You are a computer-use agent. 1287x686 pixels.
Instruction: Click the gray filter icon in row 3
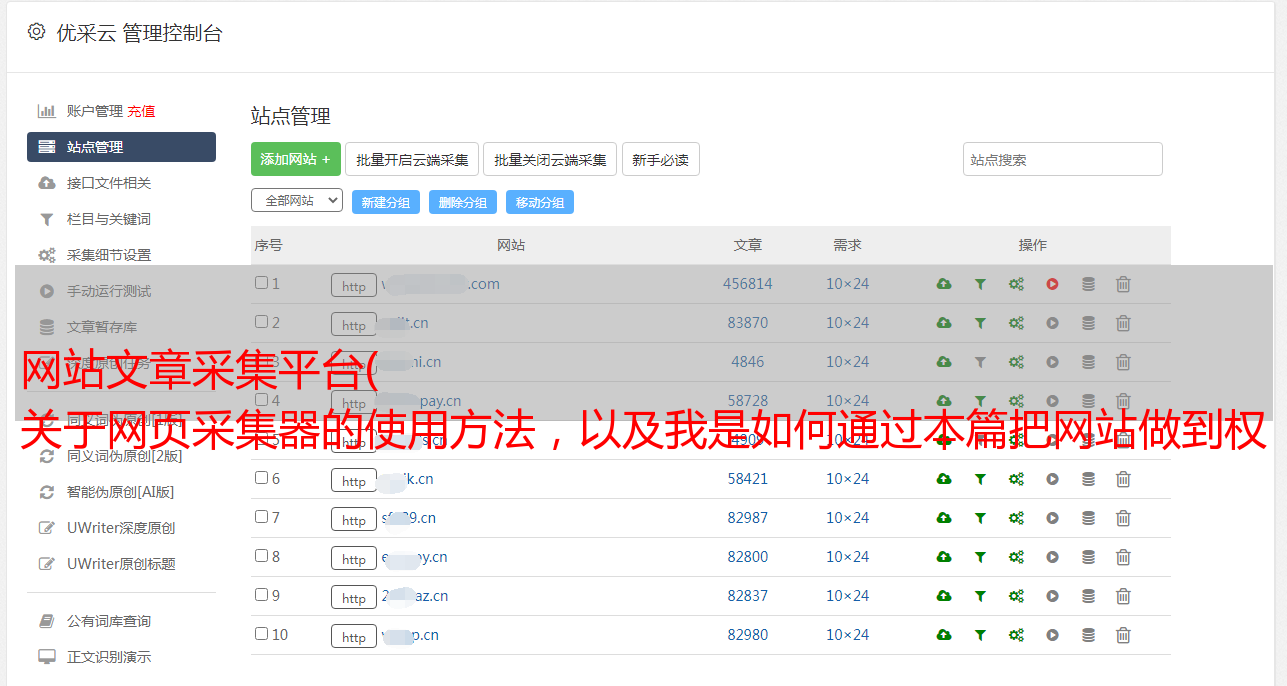[980, 362]
